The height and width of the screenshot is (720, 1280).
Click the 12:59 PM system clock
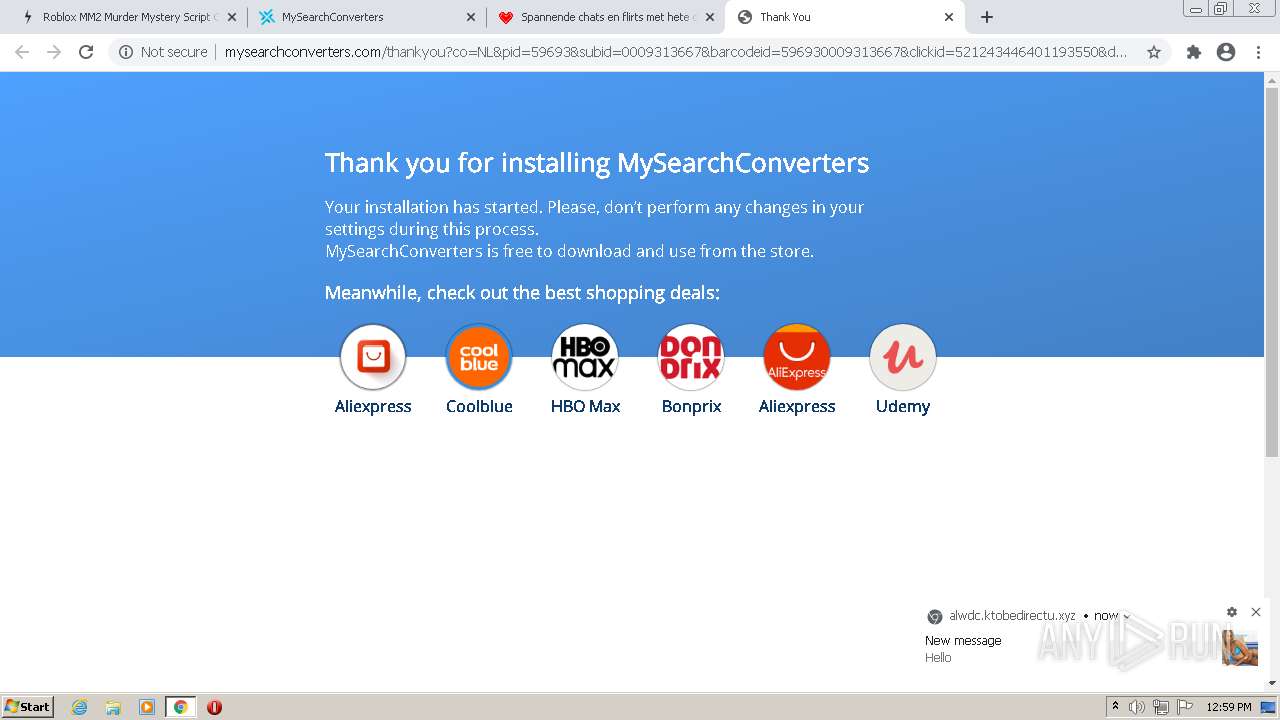pyautogui.click(x=1229, y=707)
